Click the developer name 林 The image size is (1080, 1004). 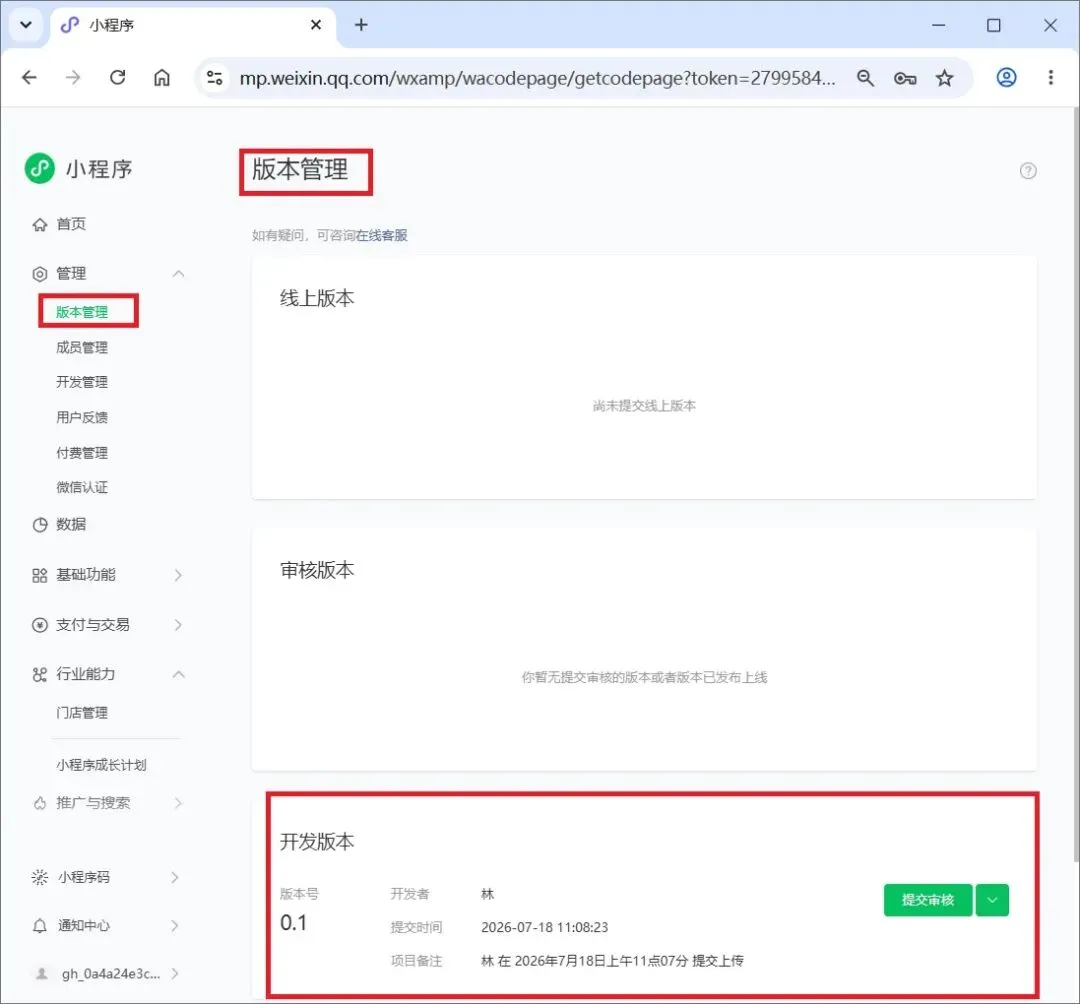(x=487, y=895)
